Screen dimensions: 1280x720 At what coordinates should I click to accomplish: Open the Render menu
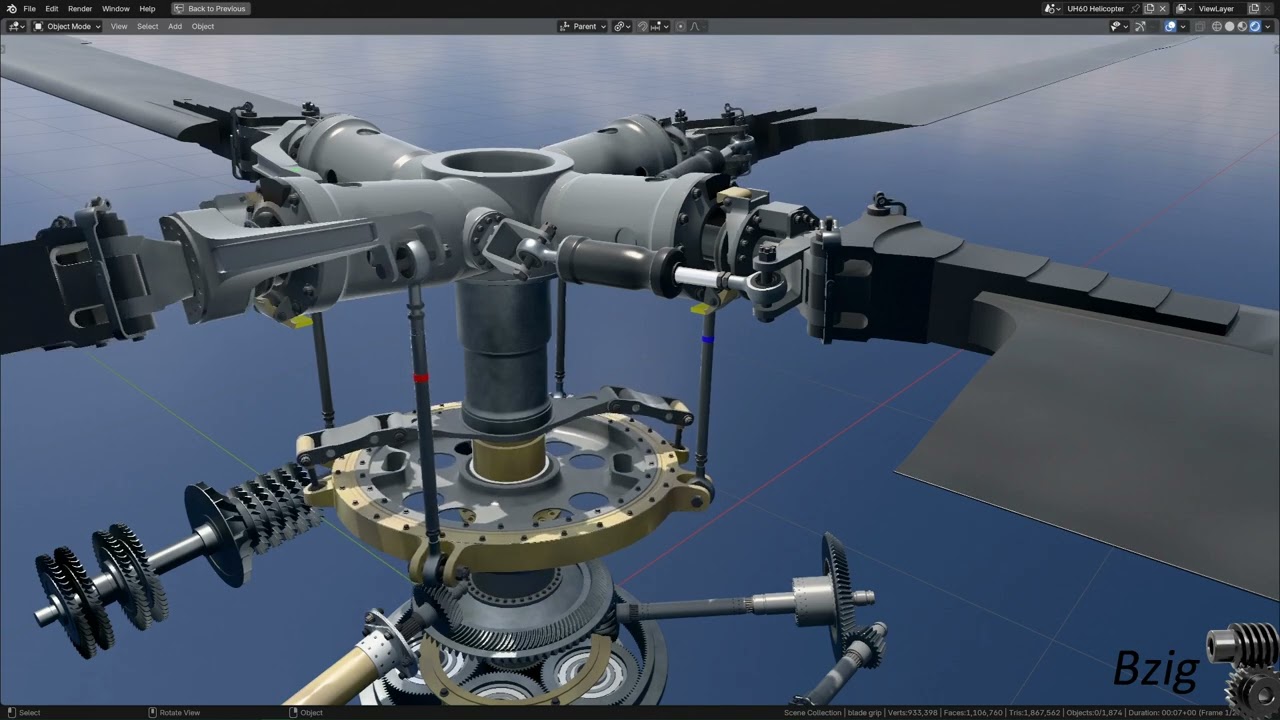coord(80,8)
